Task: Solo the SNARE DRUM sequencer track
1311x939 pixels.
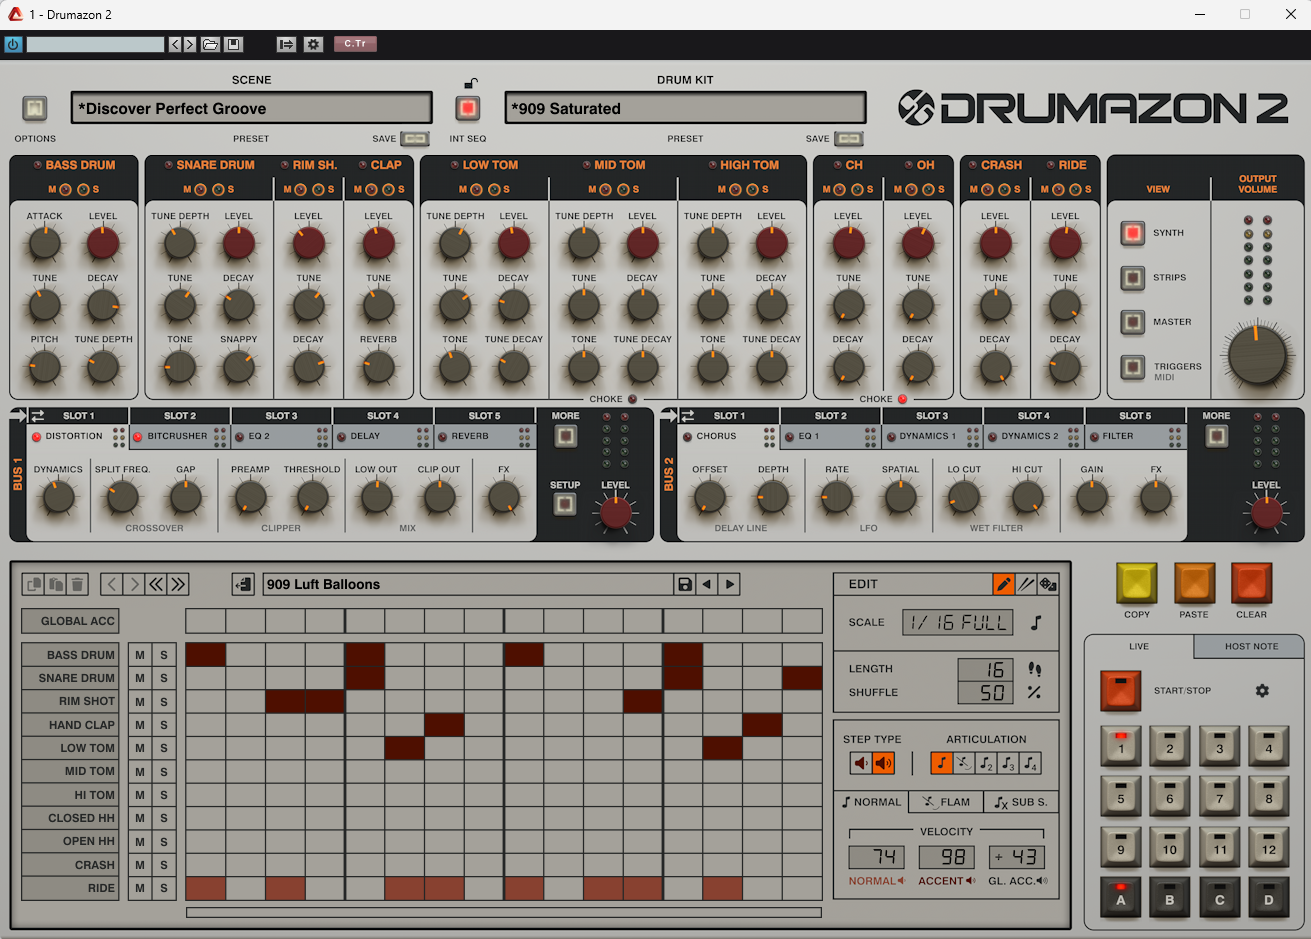Action: pyautogui.click(x=164, y=678)
